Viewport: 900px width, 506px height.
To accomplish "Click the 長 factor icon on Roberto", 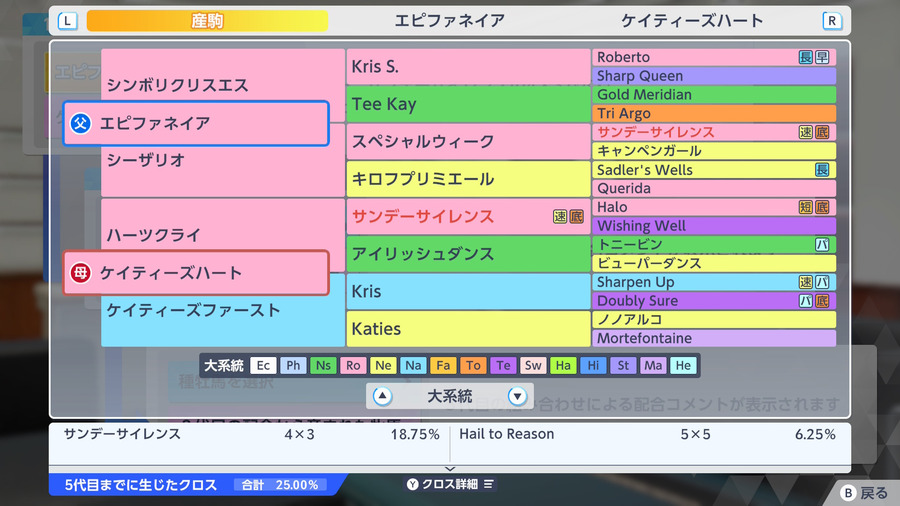I will 806,57.
